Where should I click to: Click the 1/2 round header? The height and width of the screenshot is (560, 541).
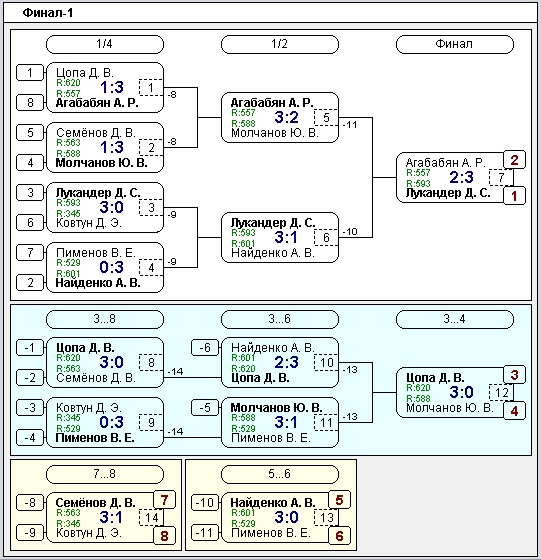[x=280, y=44]
